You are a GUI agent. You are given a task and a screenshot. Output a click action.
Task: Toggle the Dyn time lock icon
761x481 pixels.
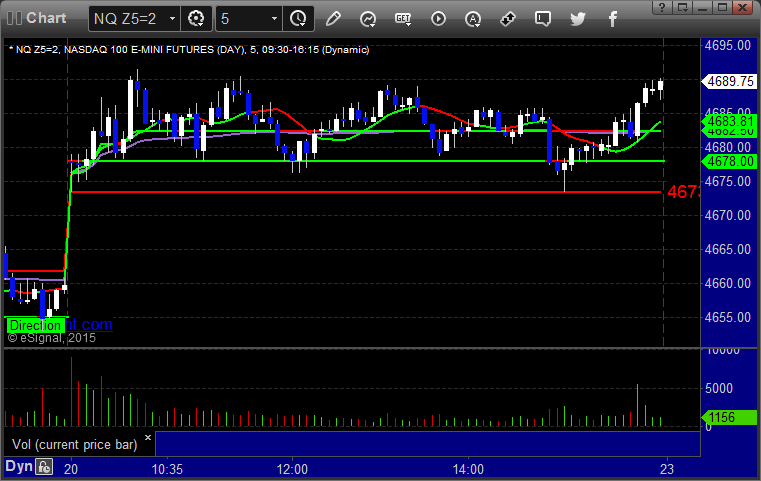click(x=44, y=467)
